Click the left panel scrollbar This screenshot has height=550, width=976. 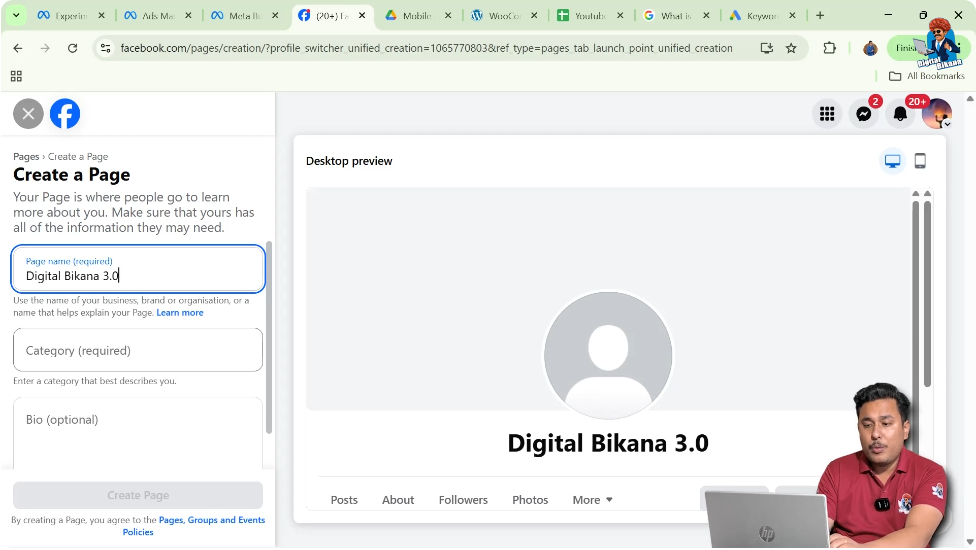click(269, 338)
